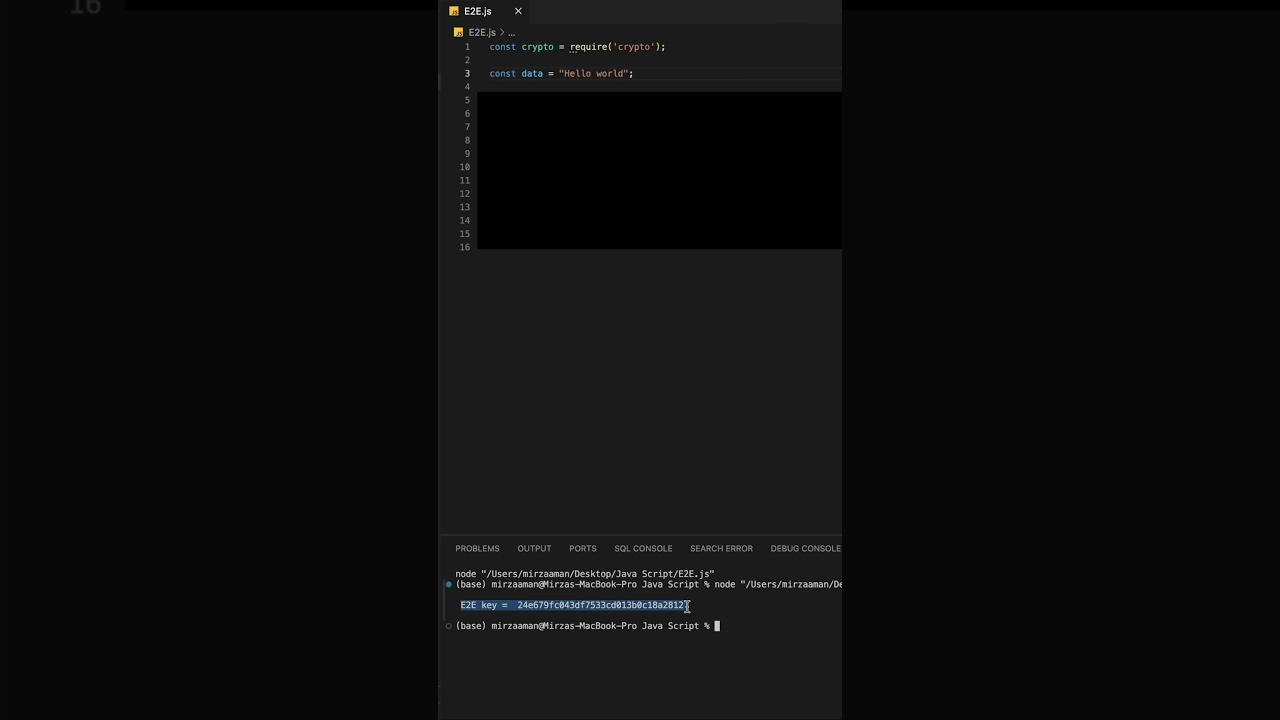Click the JS icon in the breadcrumb bar
This screenshot has width=1280, height=720.
(458, 32)
